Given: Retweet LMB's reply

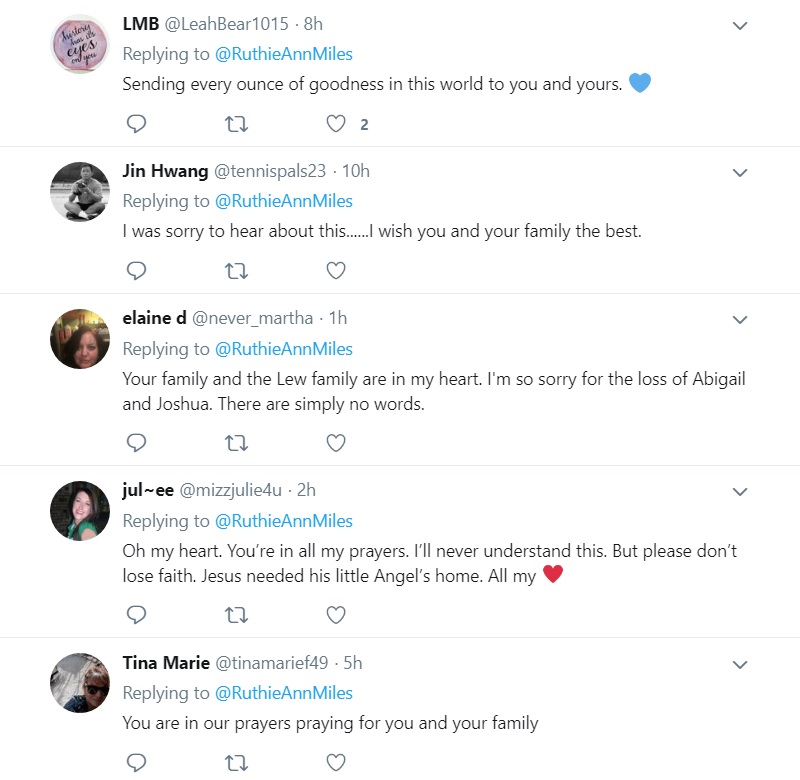Looking at the screenshot, I should [236, 123].
